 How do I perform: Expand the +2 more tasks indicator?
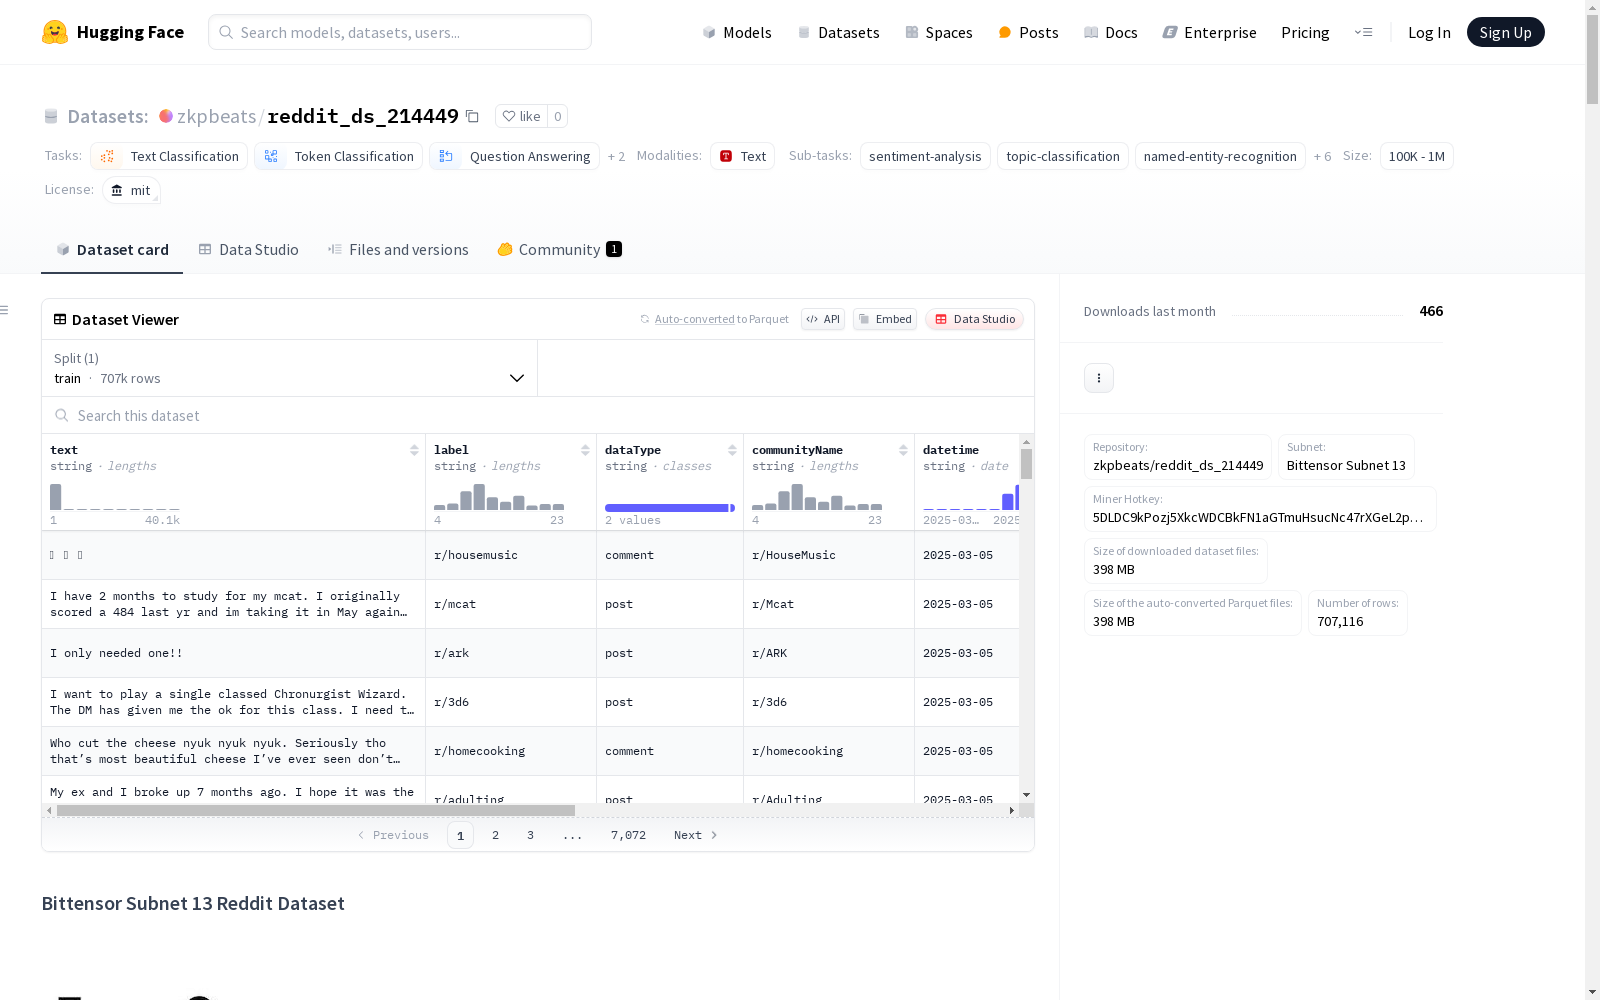(x=616, y=157)
